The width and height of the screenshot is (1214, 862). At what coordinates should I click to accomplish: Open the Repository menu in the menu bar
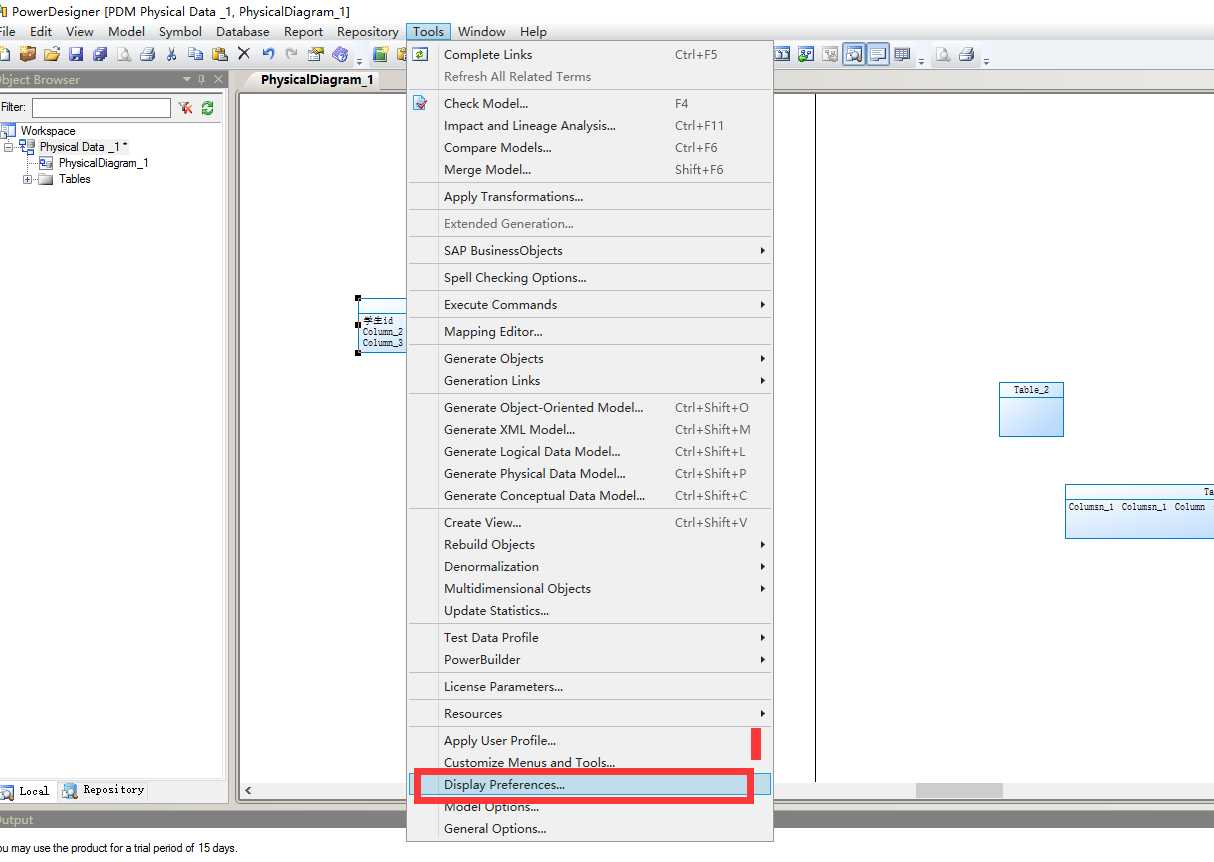368,31
